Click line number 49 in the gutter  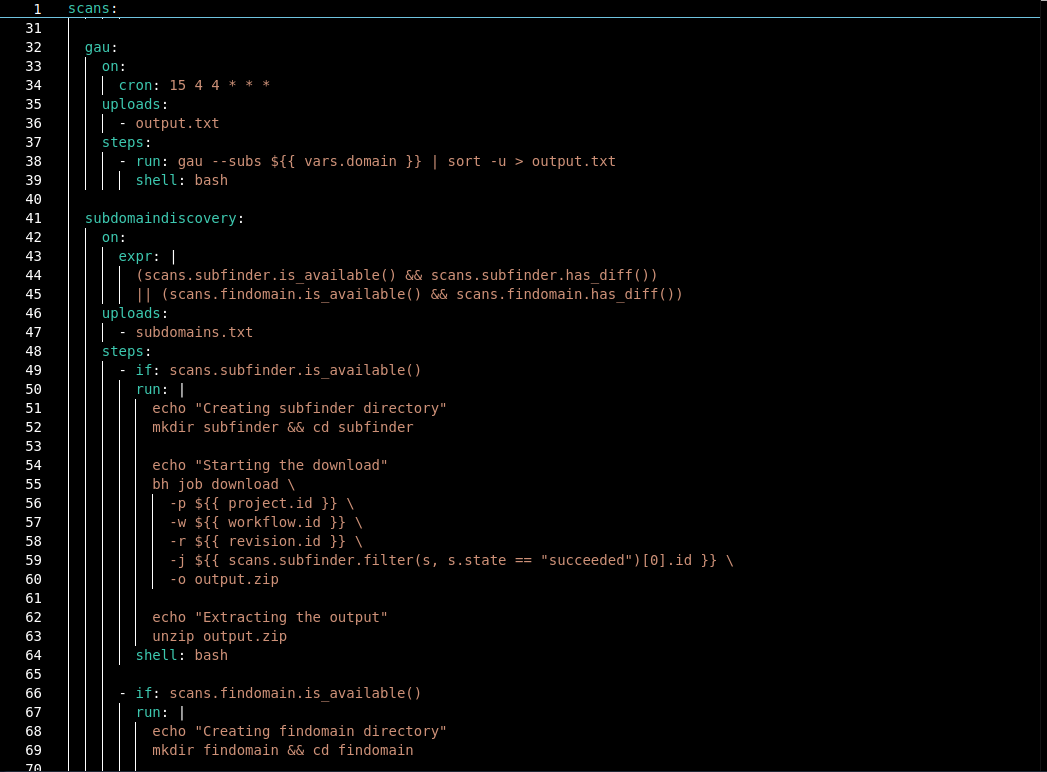pos(33,371)
